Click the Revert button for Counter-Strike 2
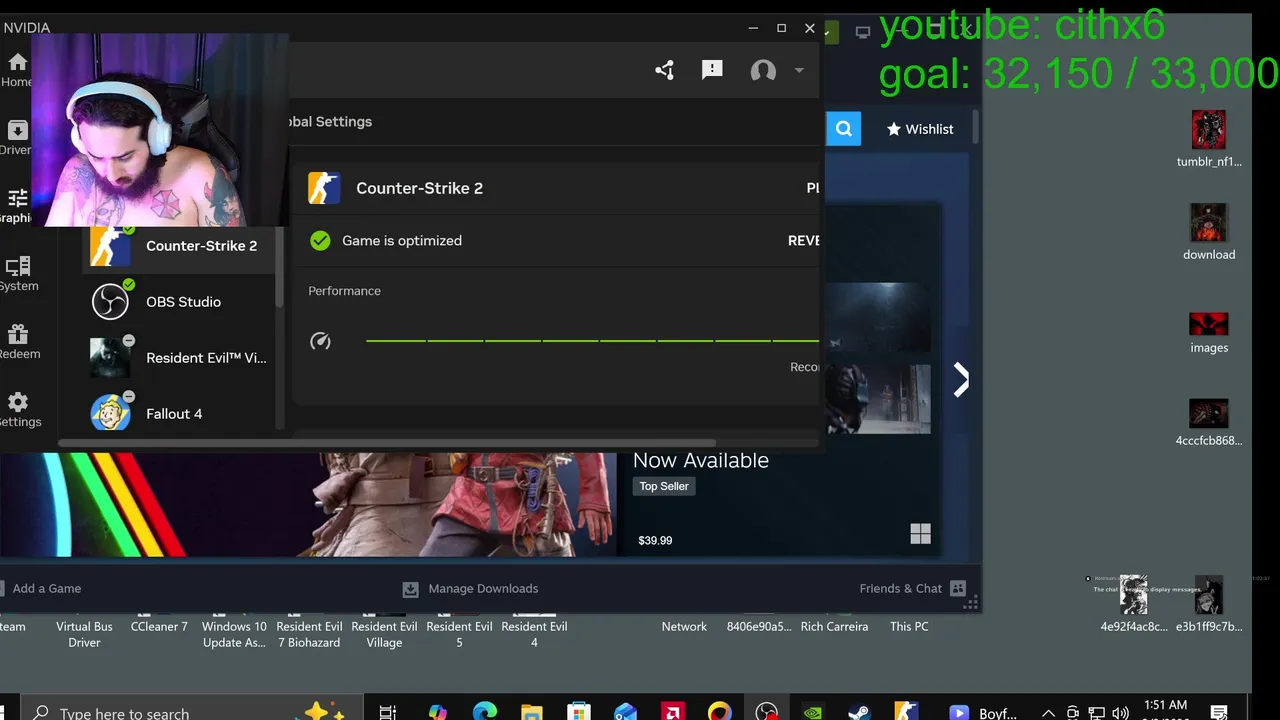 pyautogui.click(x=804, y=240)
